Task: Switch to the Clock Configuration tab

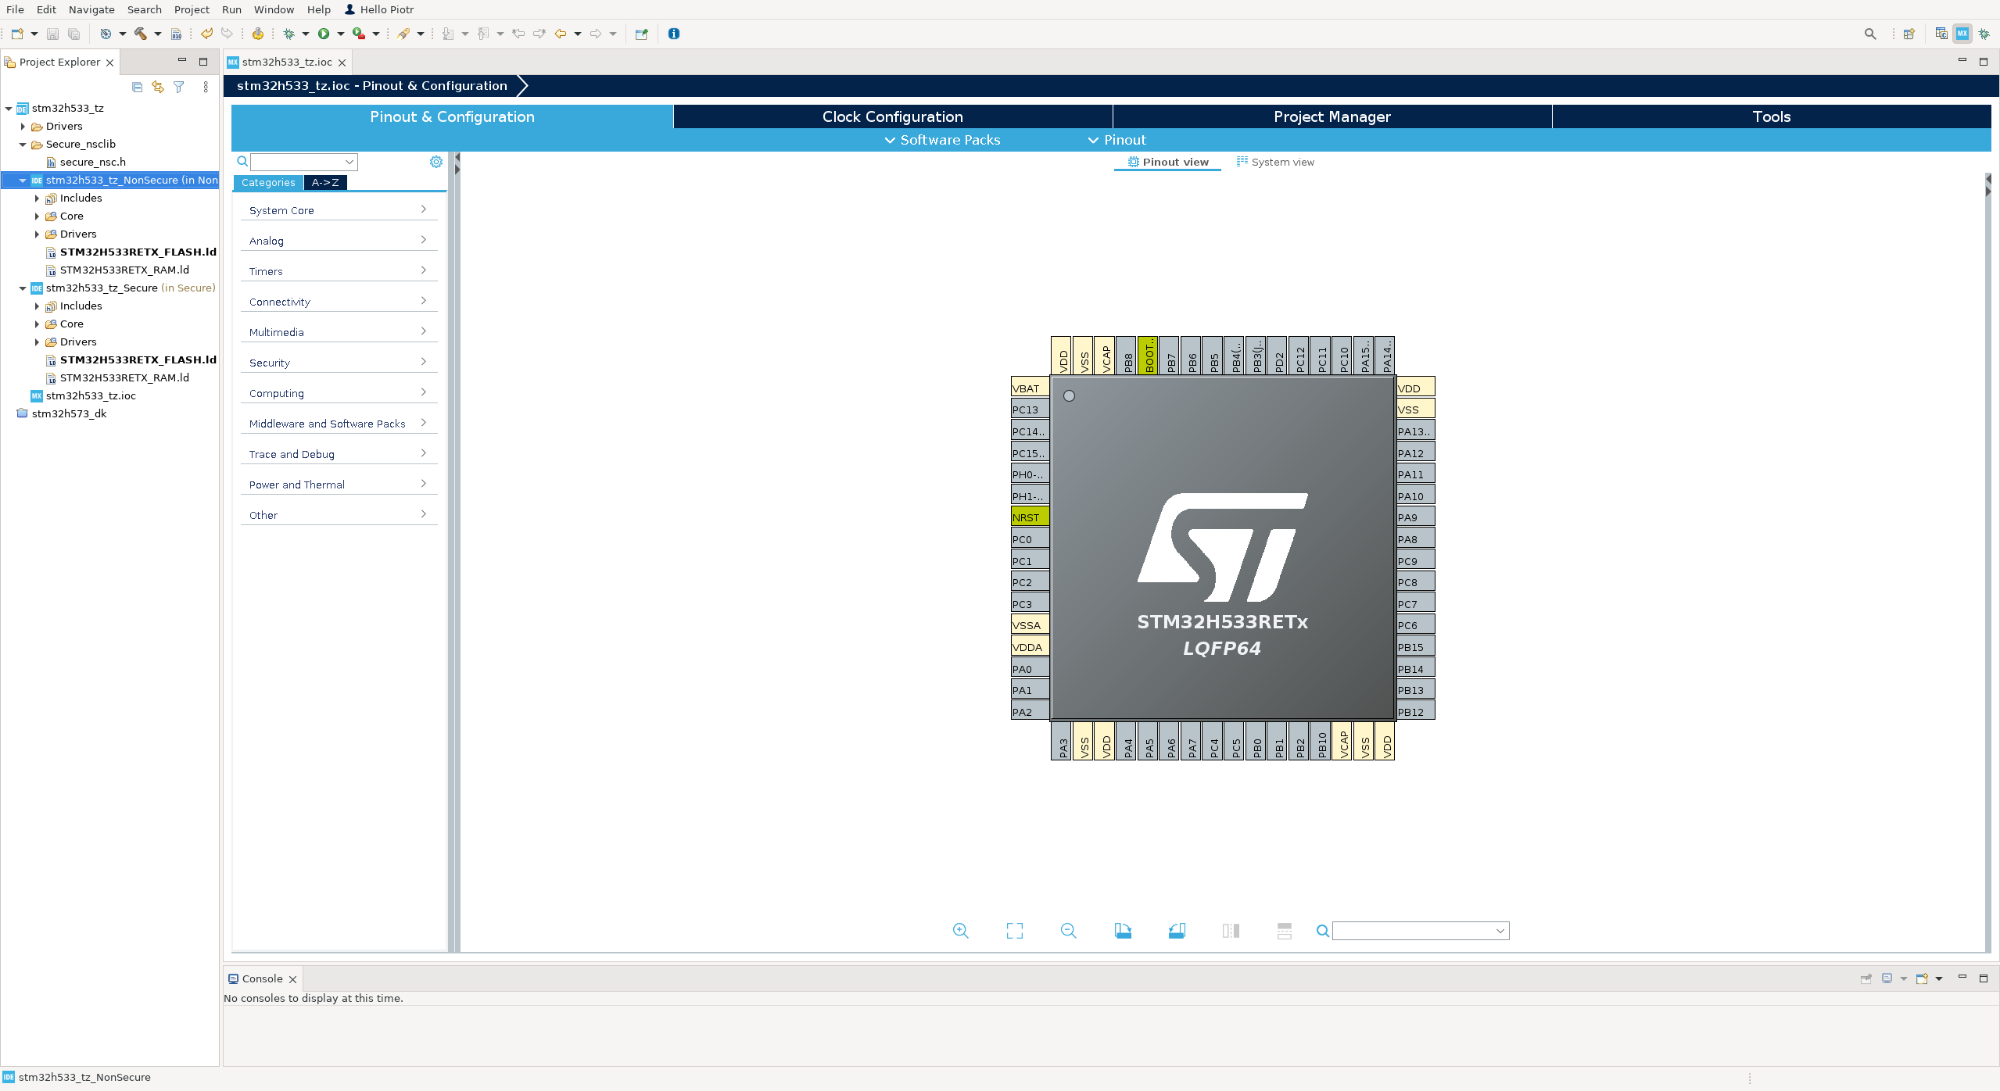Action: 892,117
